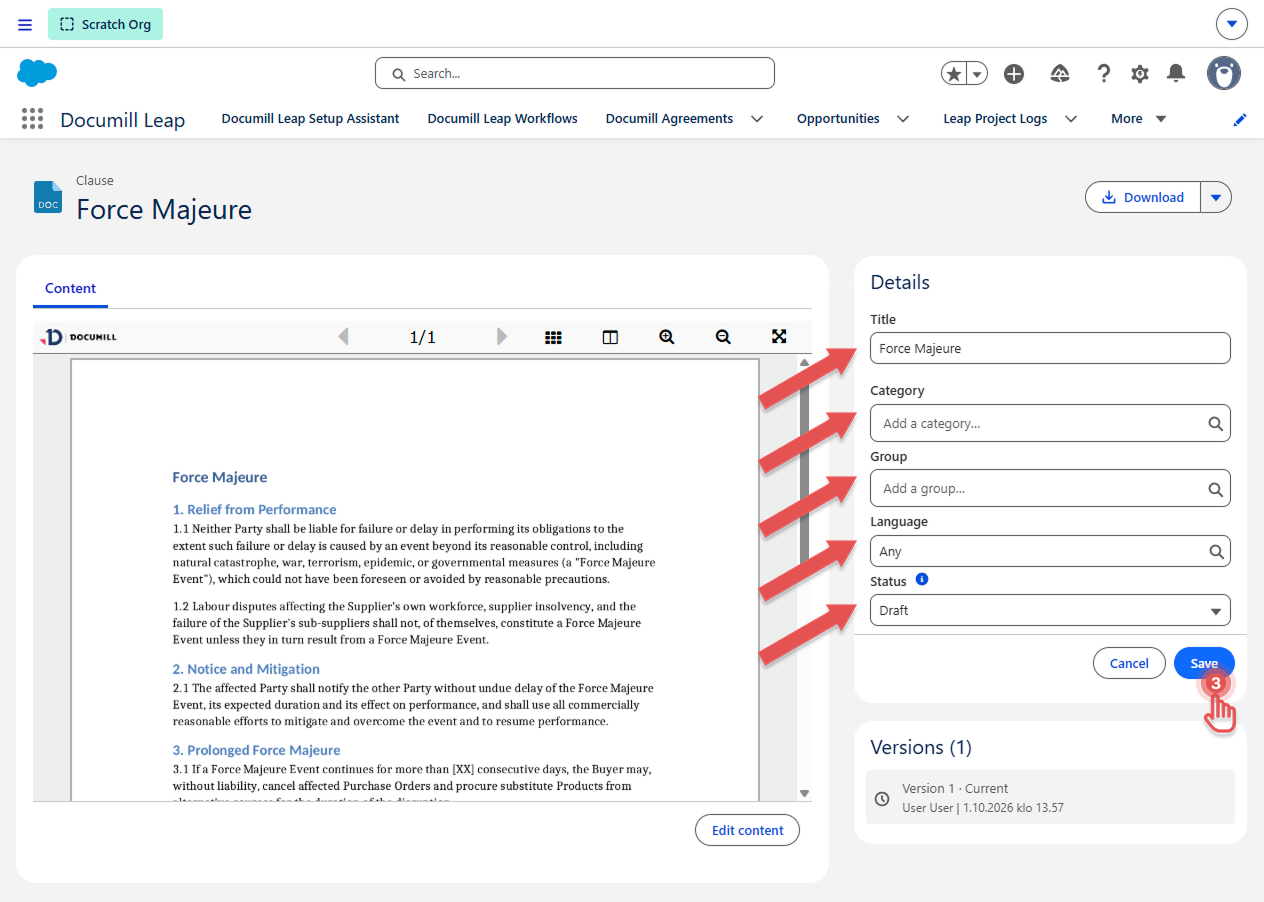This screenshot has width=1264, height=902.
Task: Zoom in on the document
Action: (x=667, y=337)
